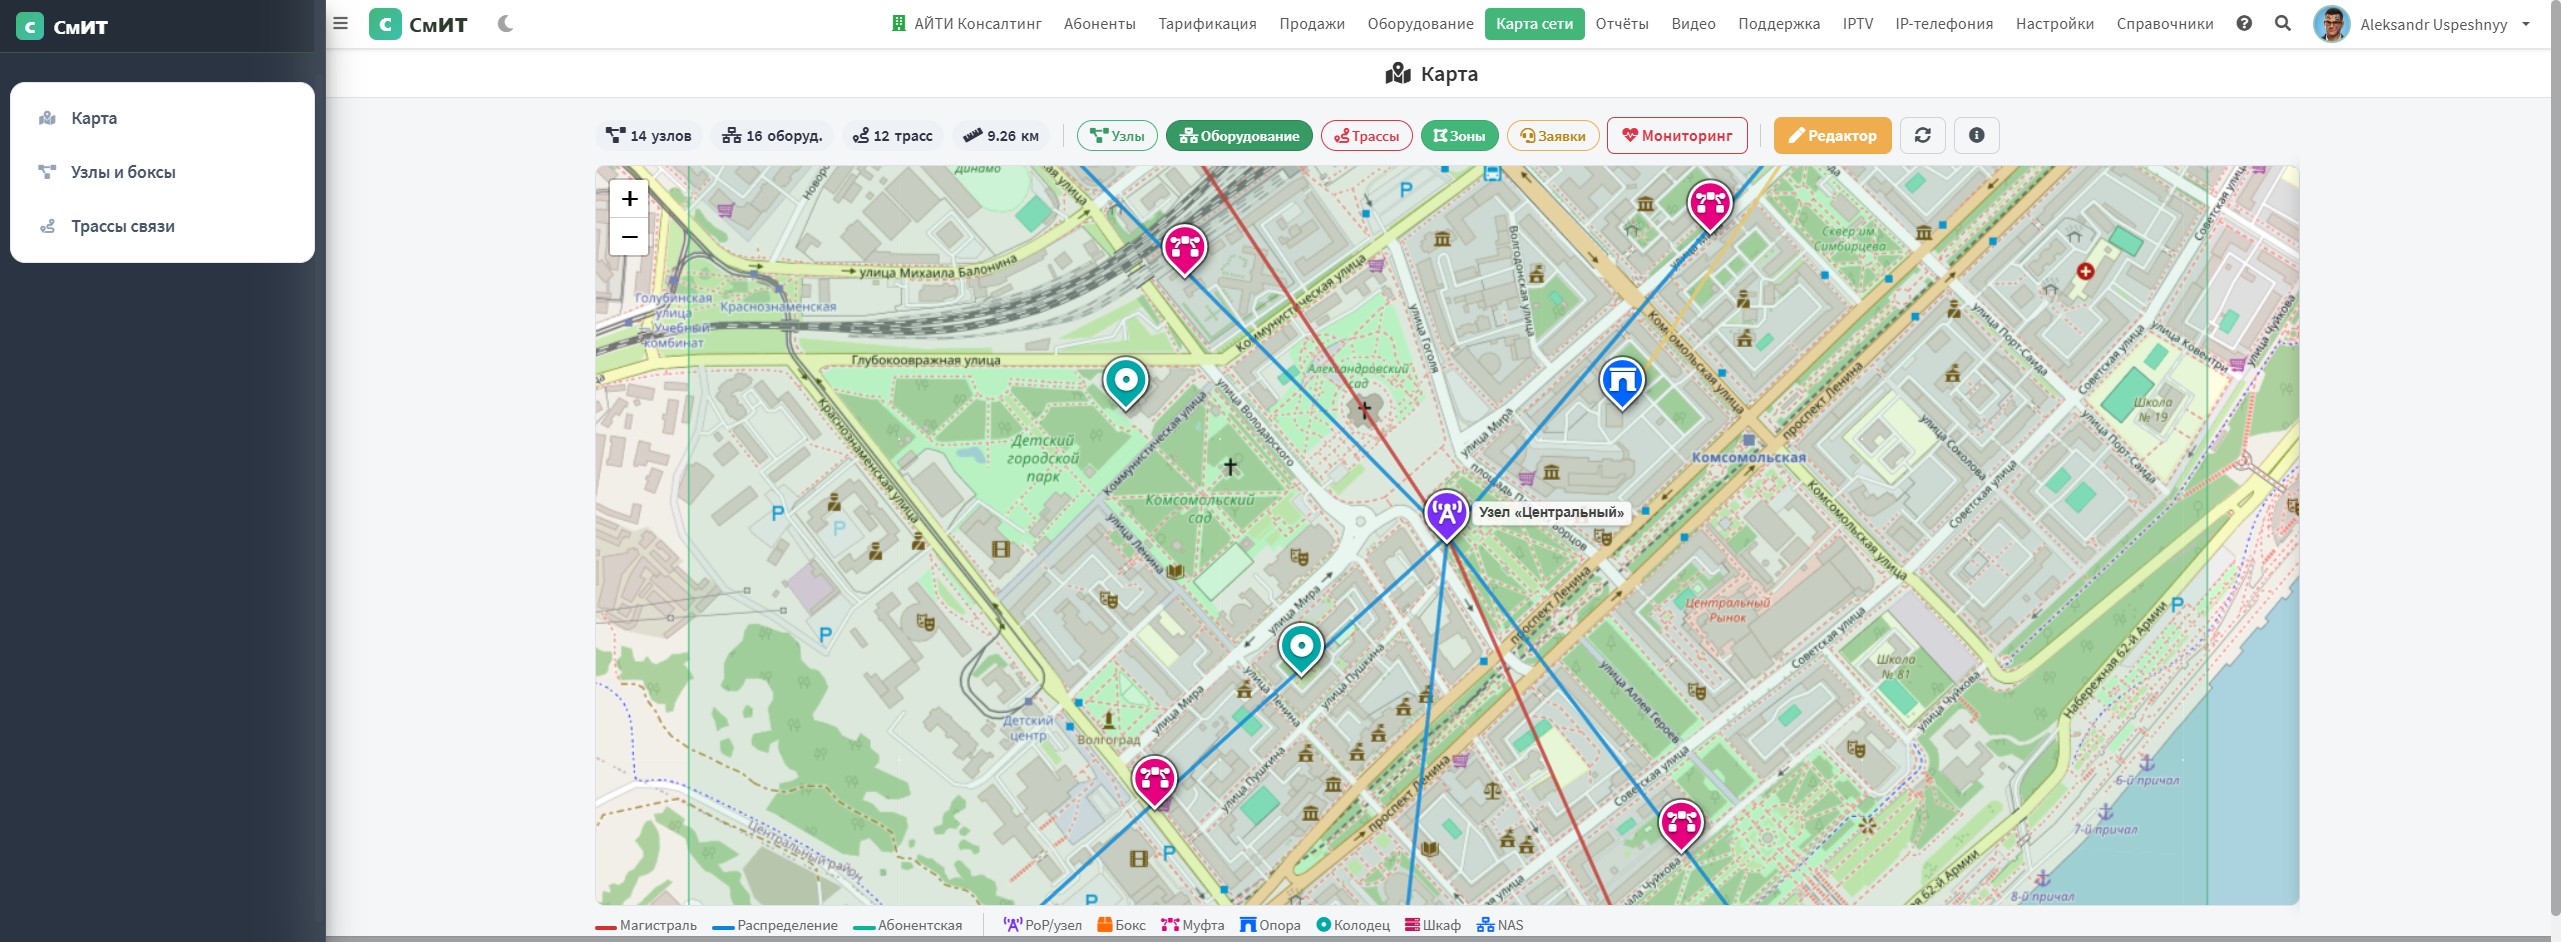This screenshot has width=2561, height=942.
Task: Click the user avatar picture
Action: pos(2331,24)
